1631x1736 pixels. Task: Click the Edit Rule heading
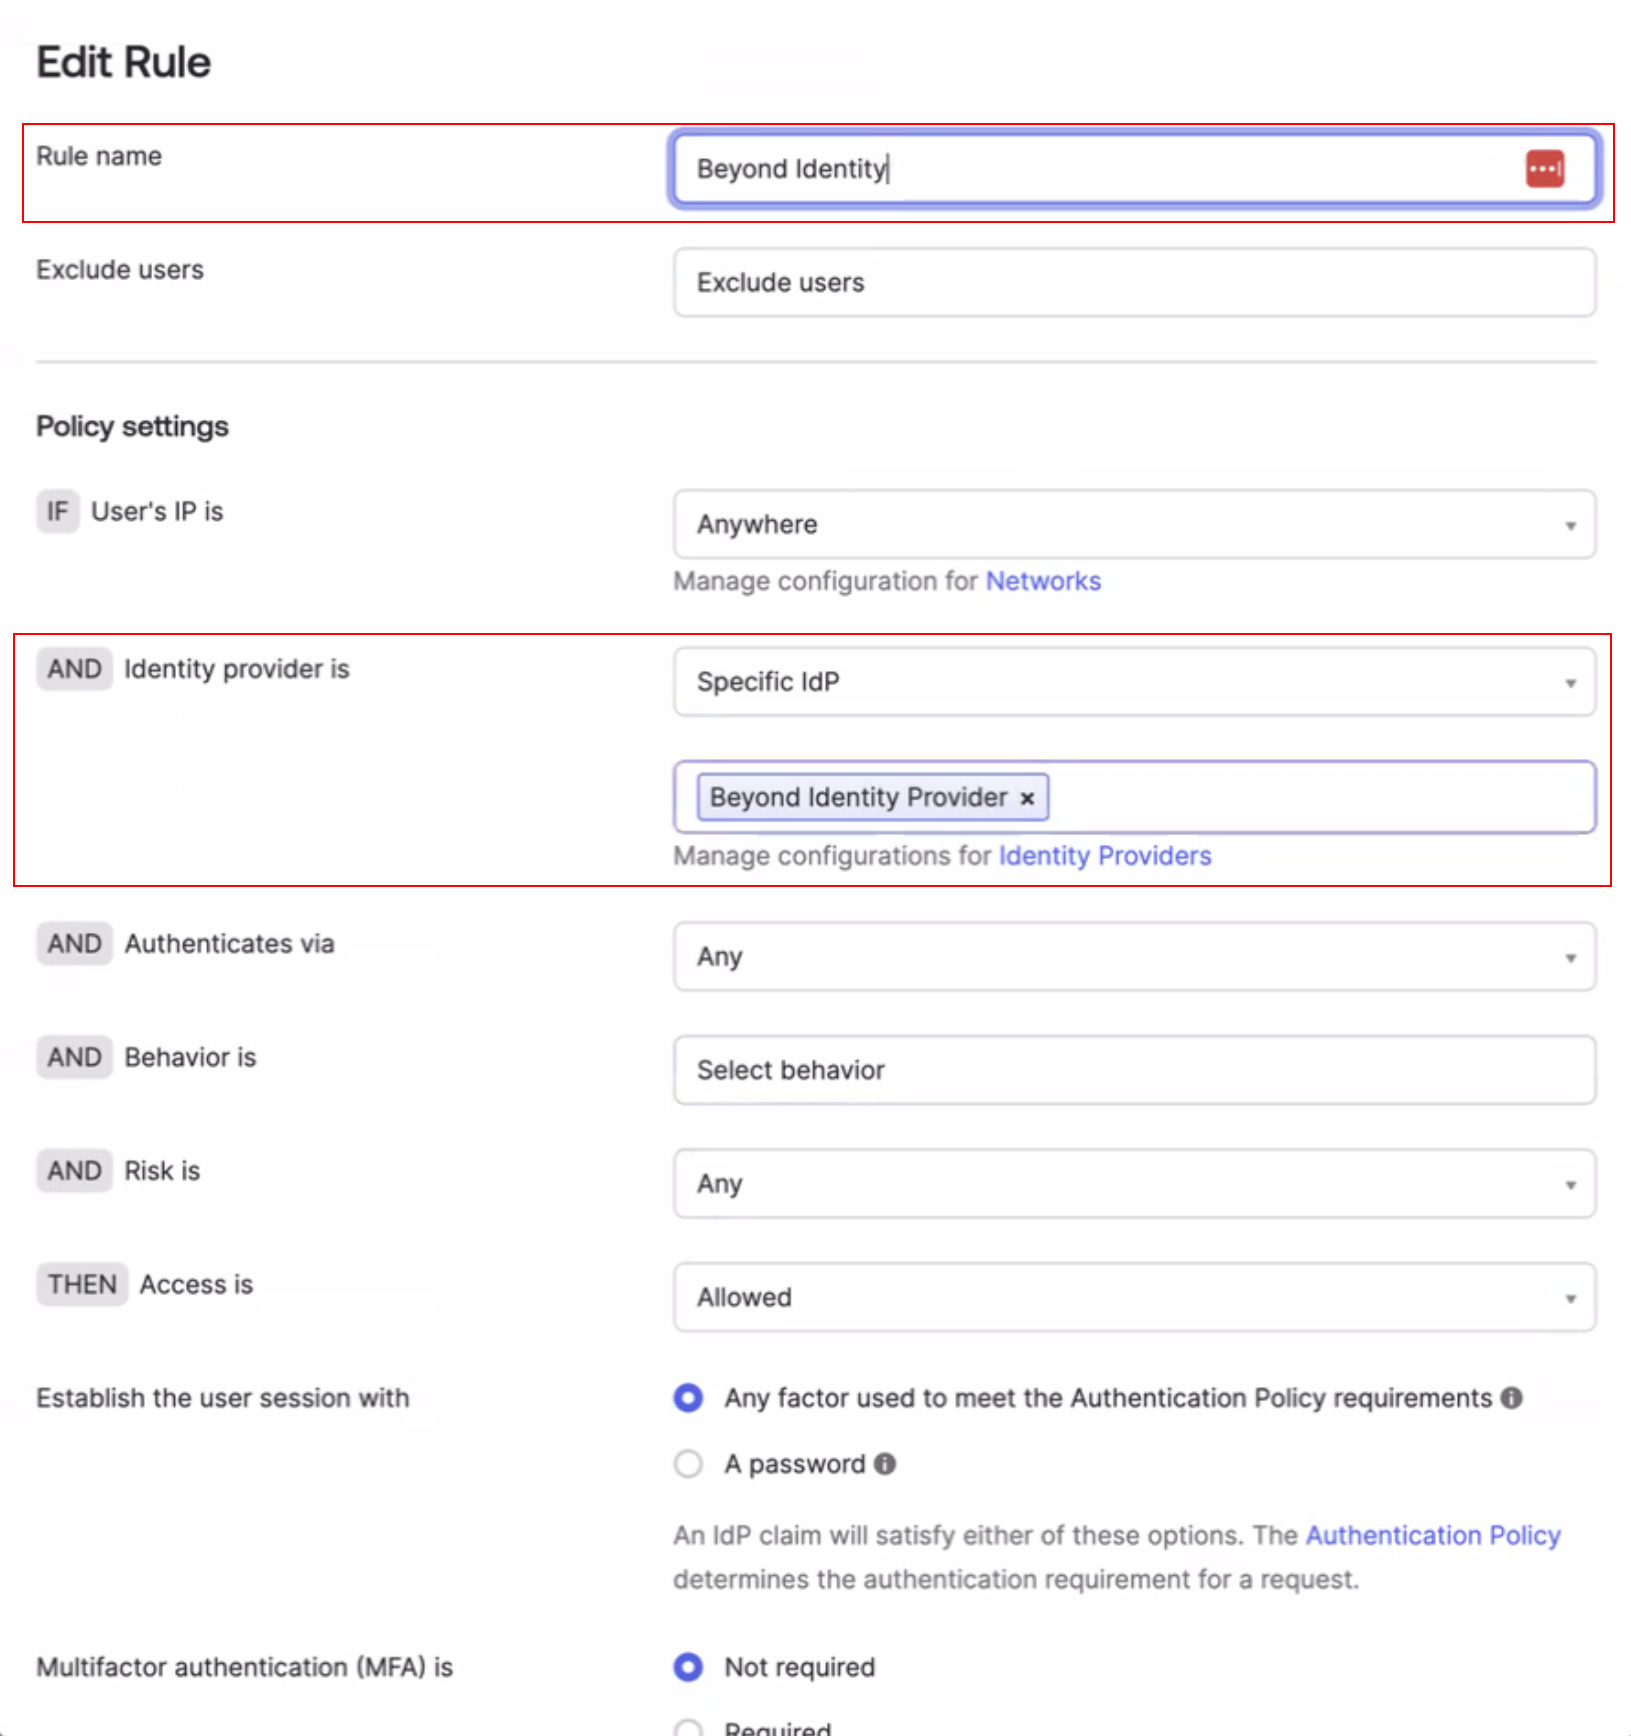pos(124,62)
